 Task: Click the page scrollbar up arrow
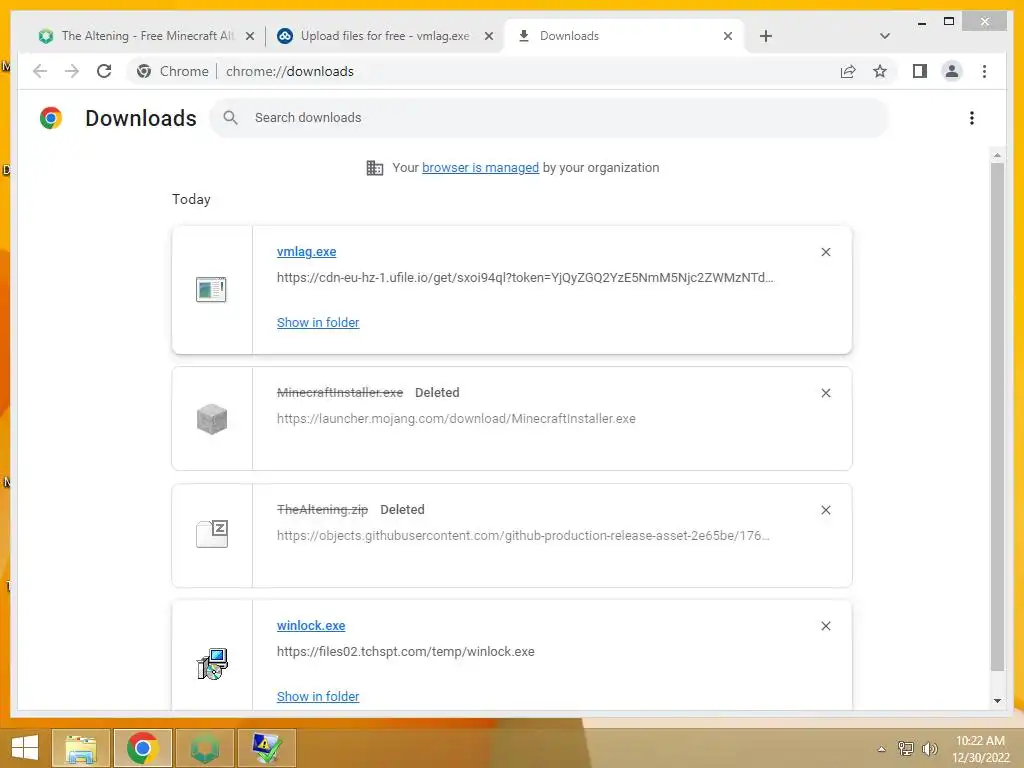click(997, 155)
